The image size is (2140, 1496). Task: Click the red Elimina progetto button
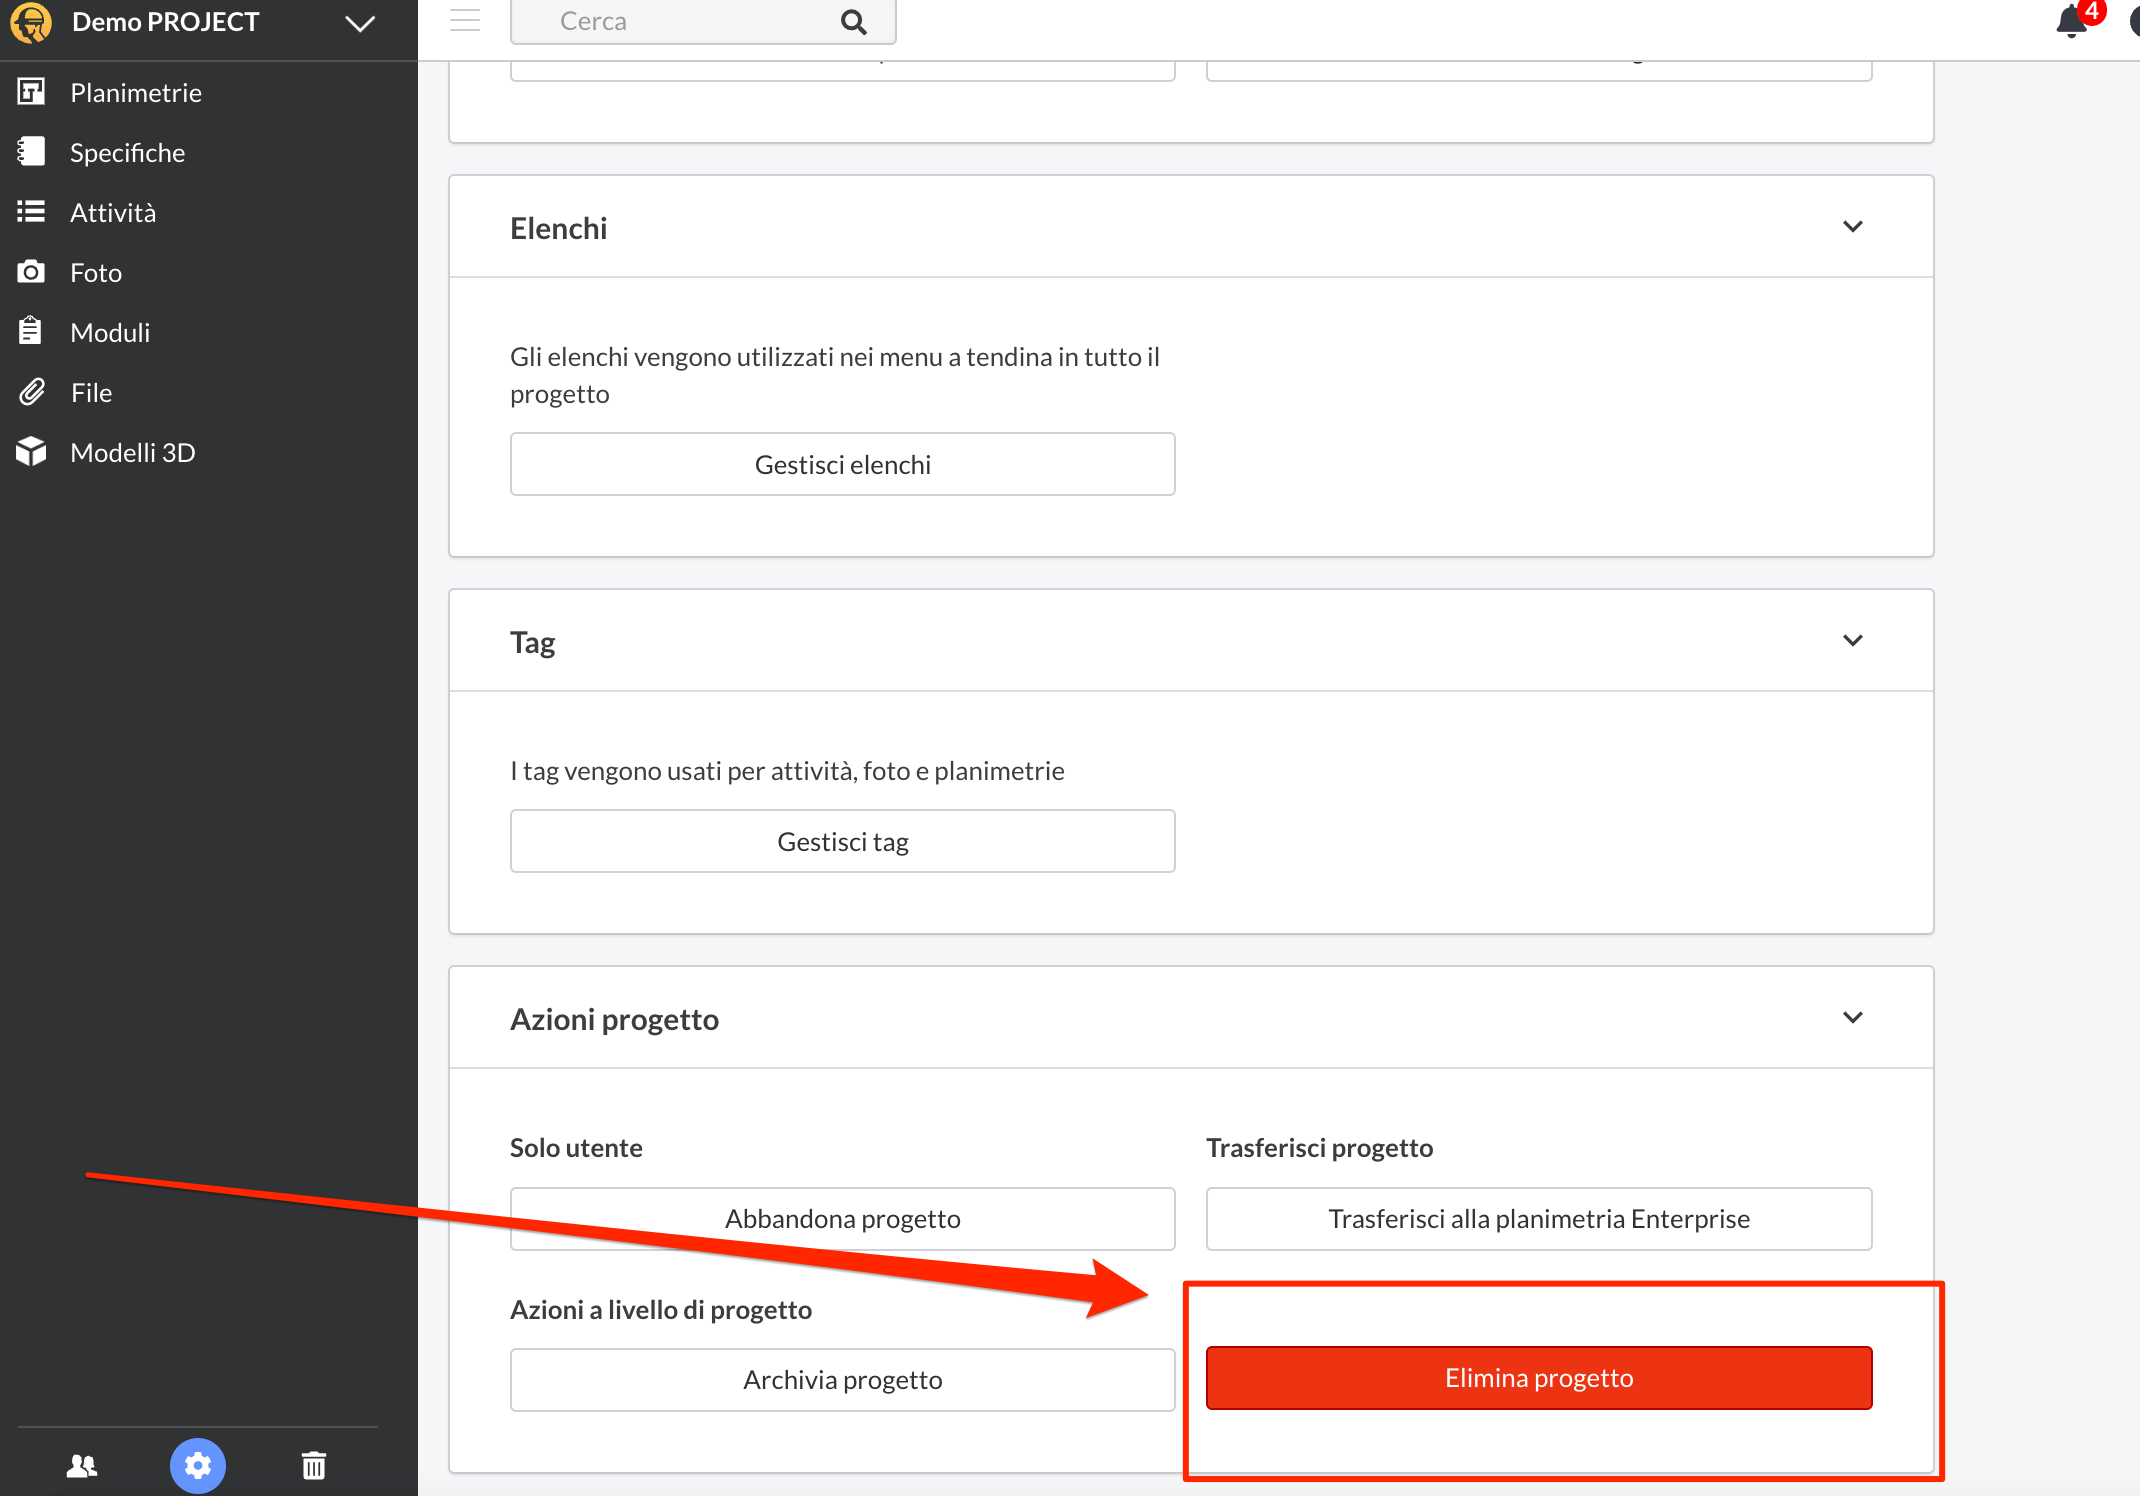click(x=1538, y=1378)
